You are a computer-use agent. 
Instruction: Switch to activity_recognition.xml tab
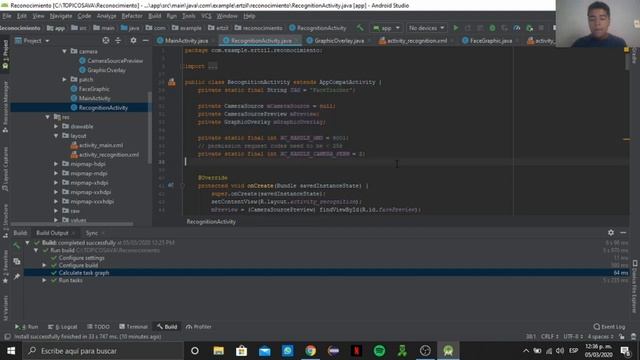[413, 41]
